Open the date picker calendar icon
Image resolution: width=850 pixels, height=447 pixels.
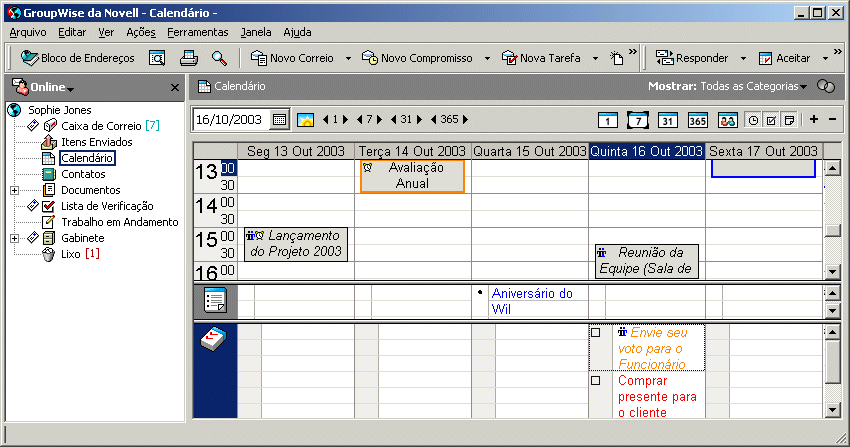point(279,120)
